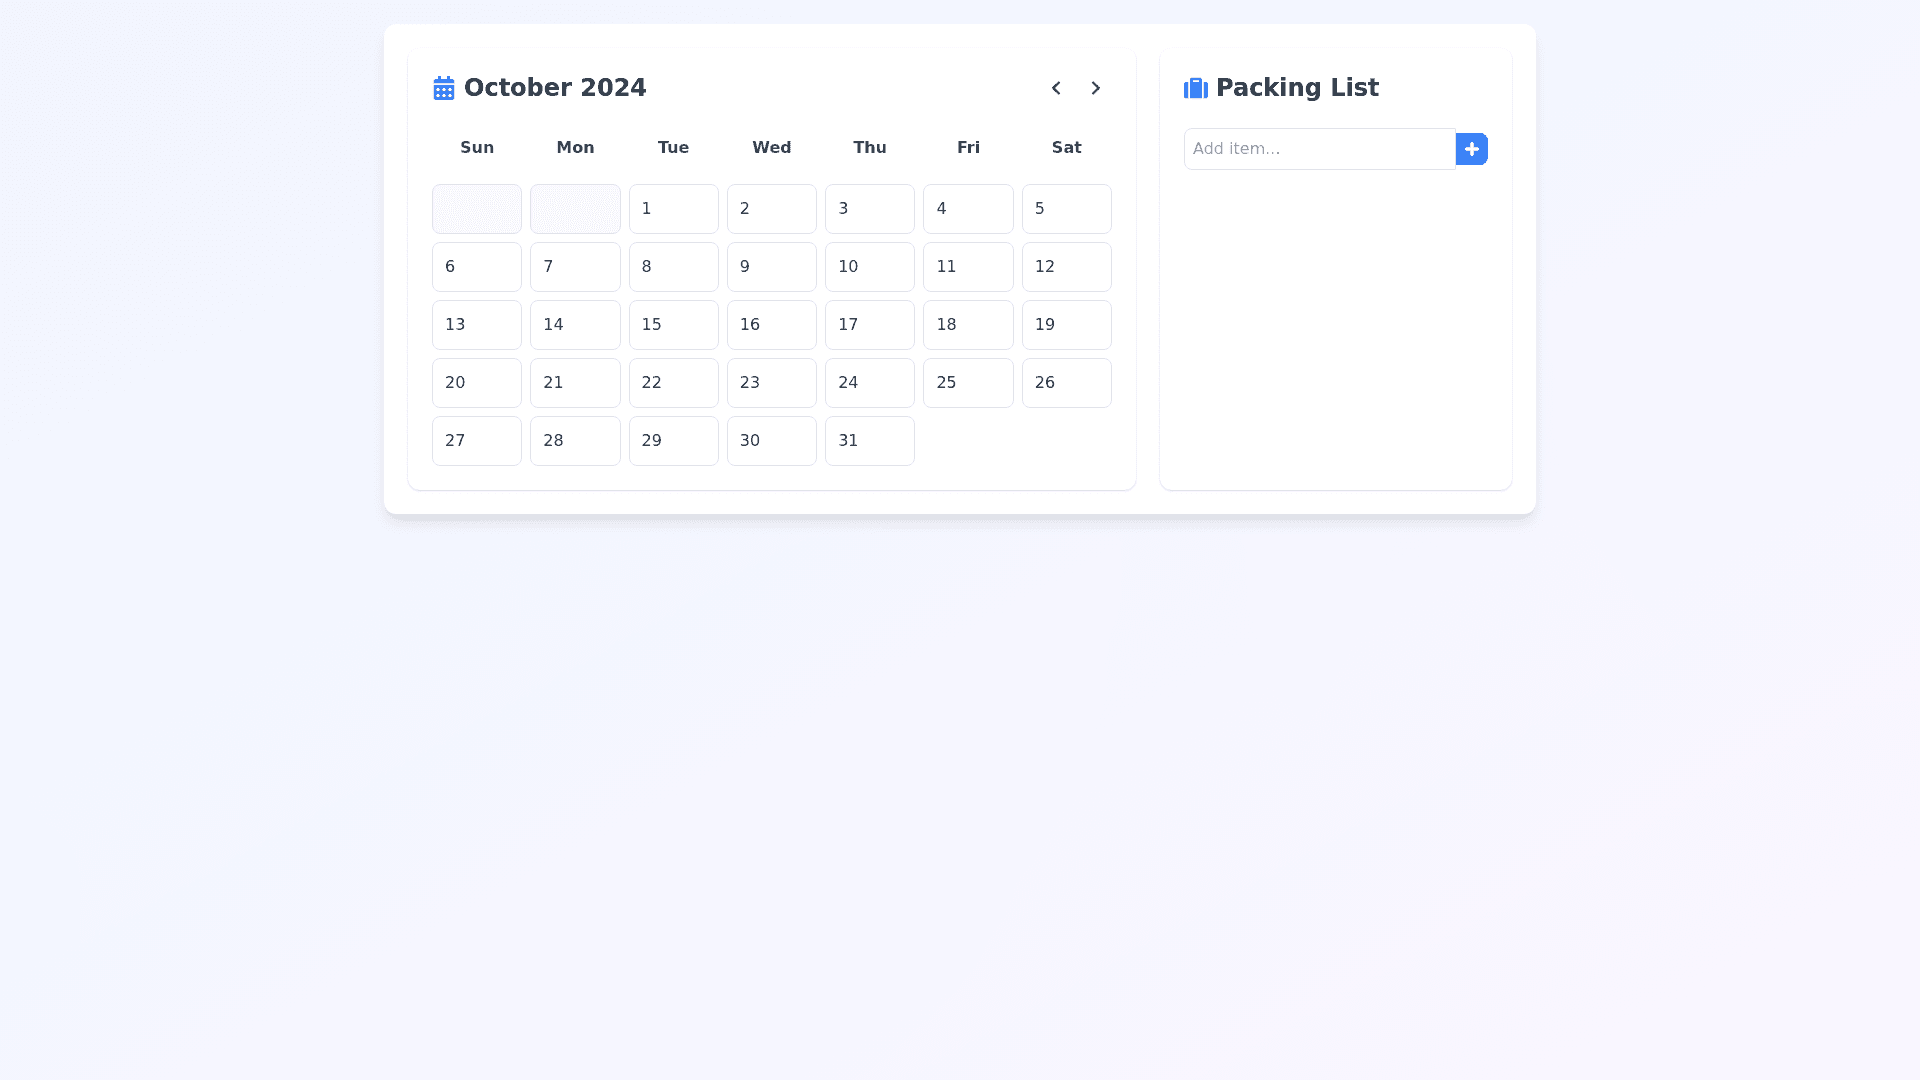
Task: Advance to next month with right chevron
Action: click(1096, 88)
